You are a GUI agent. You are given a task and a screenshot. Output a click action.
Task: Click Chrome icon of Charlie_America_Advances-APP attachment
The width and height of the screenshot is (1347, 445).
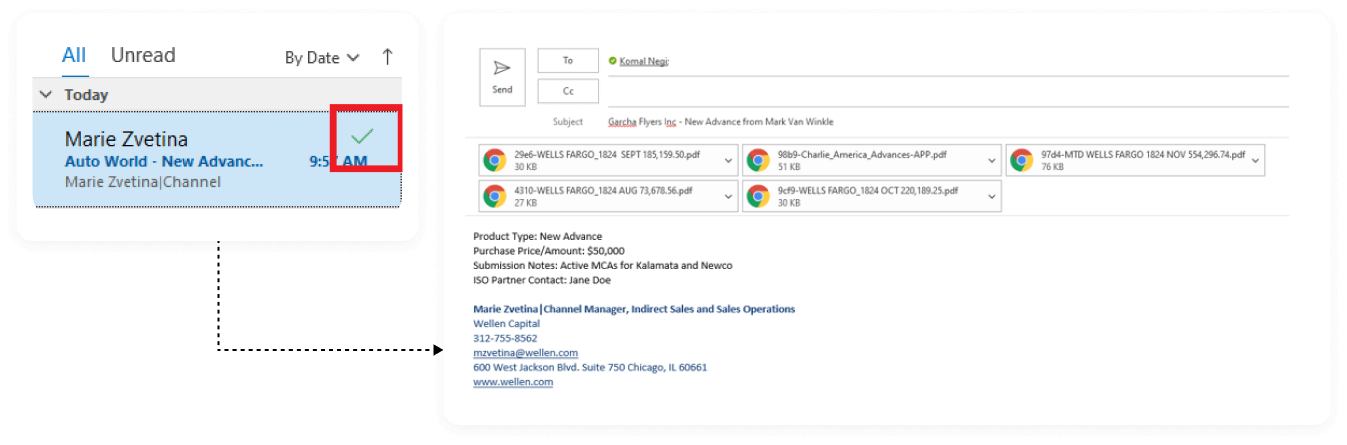757,160
